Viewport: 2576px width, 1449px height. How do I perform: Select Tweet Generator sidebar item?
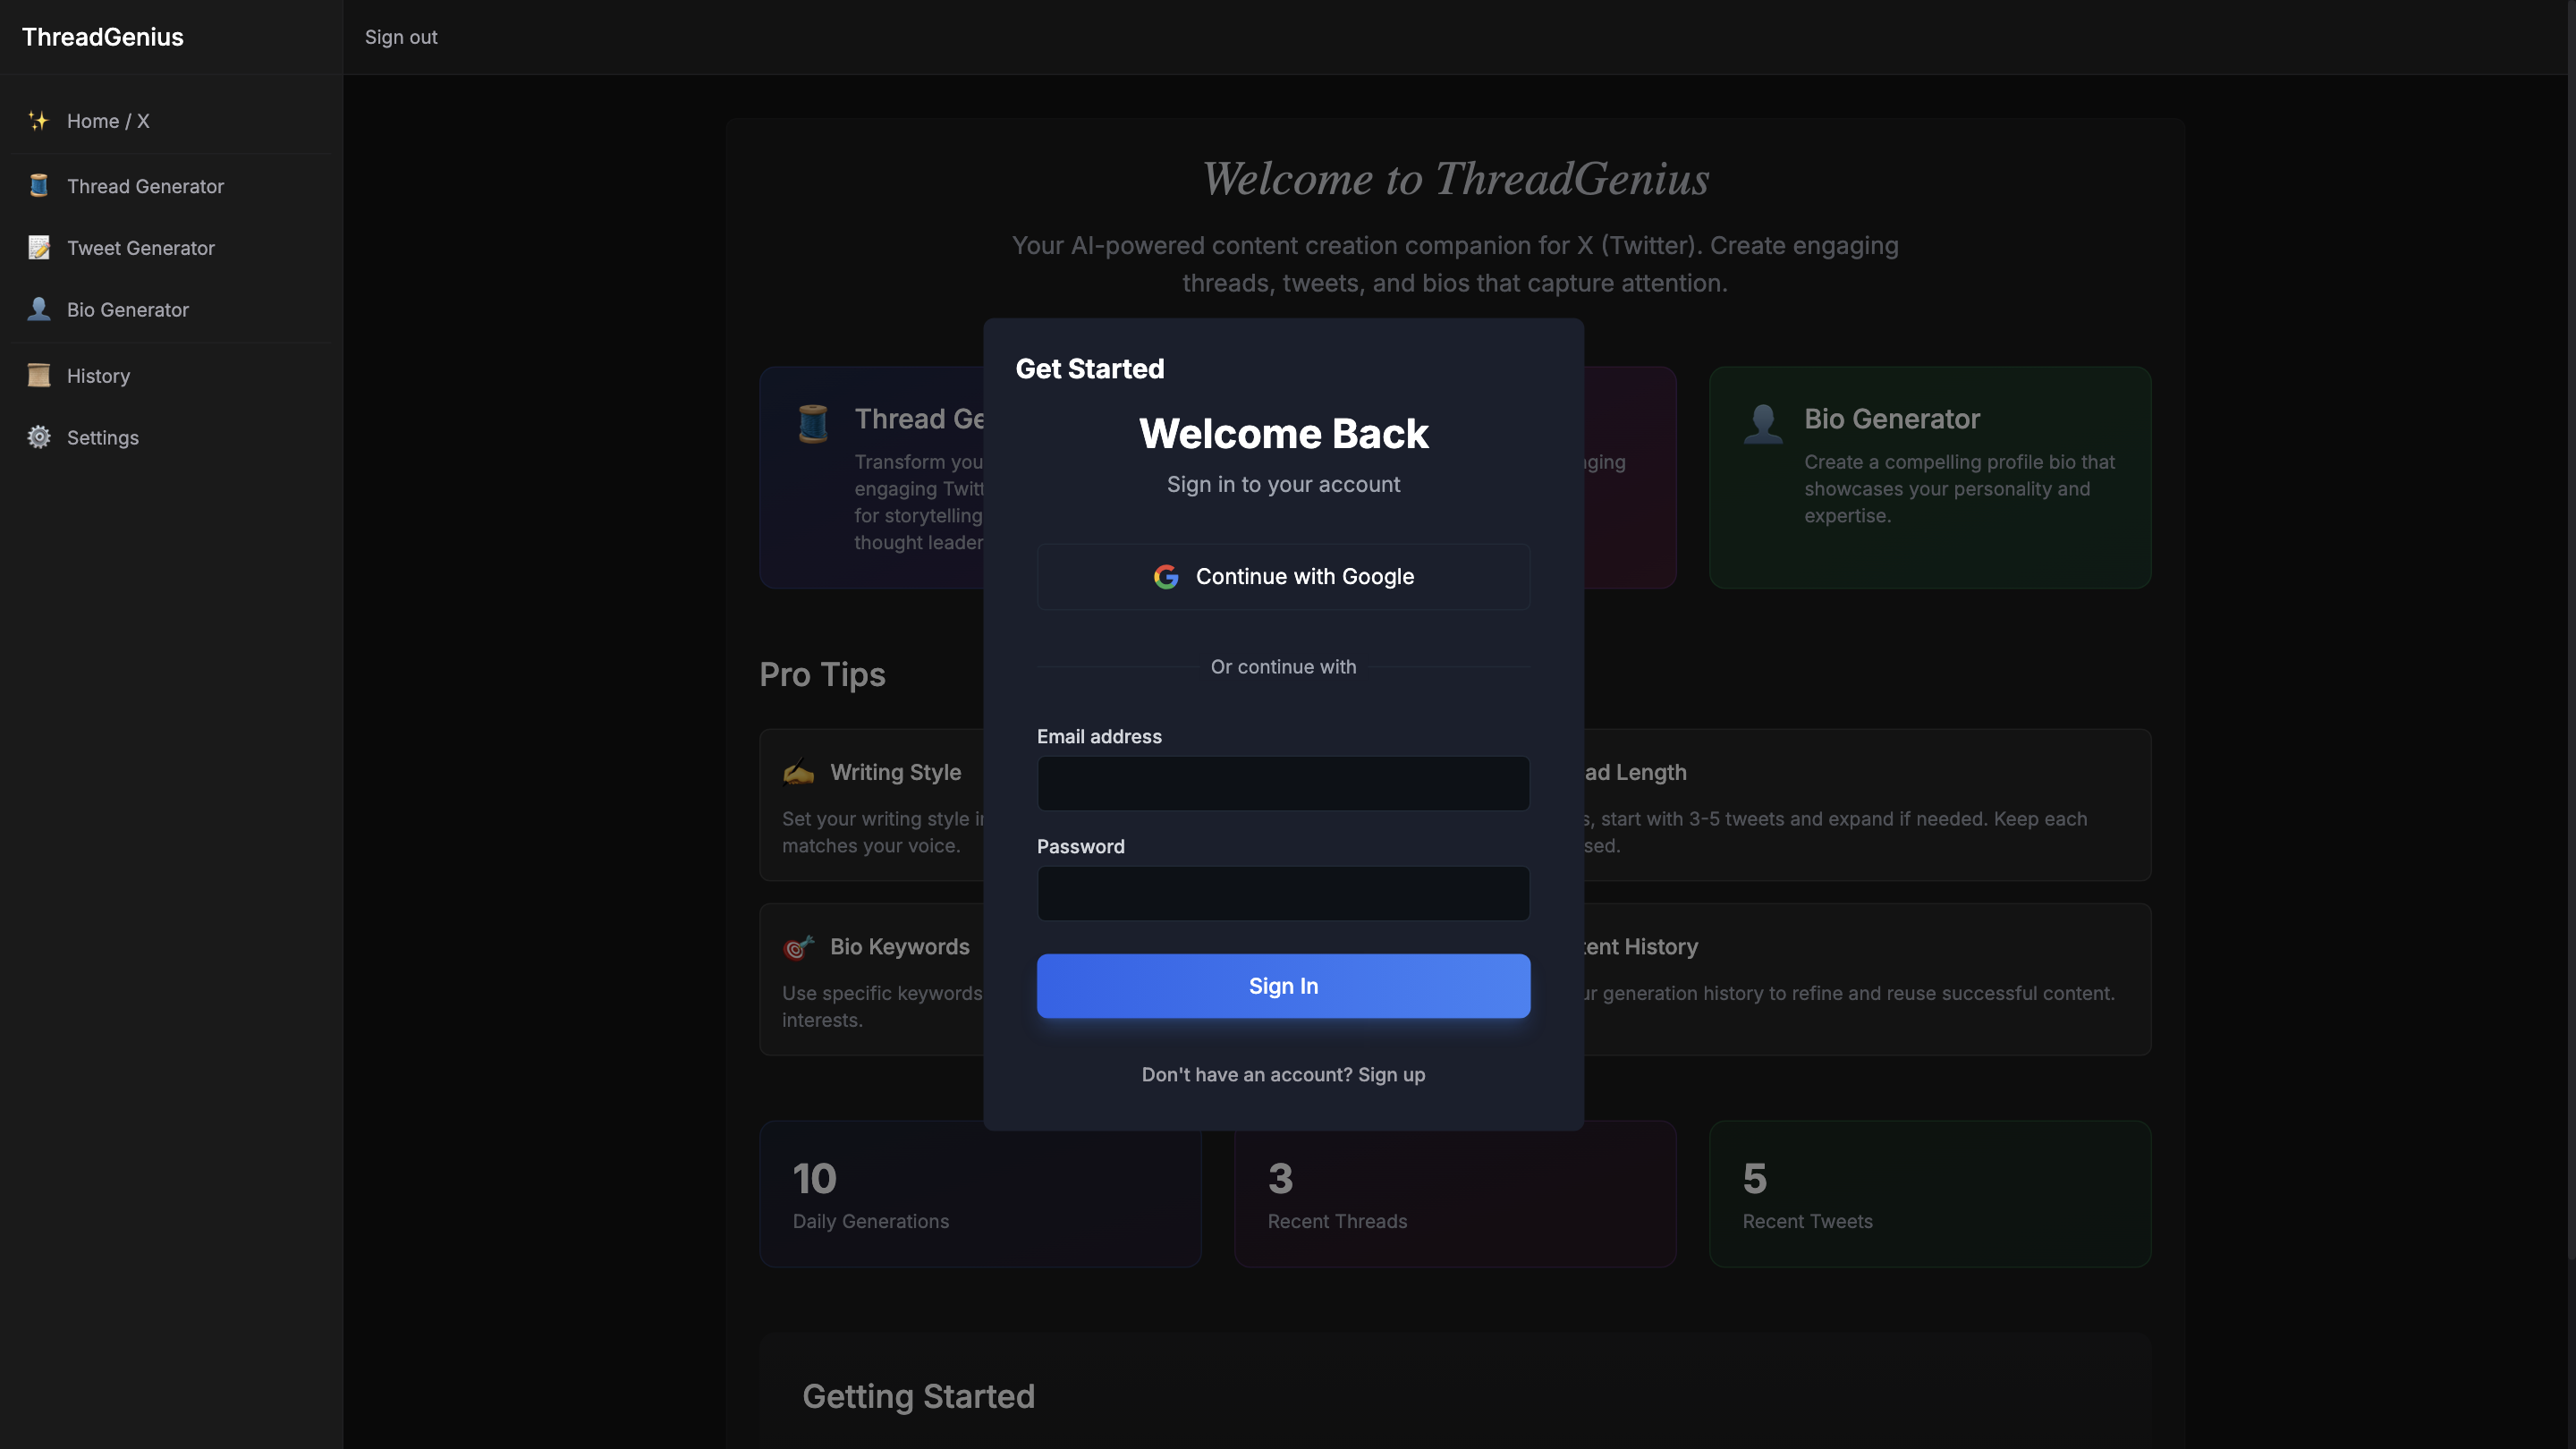(x=140, y=248)
